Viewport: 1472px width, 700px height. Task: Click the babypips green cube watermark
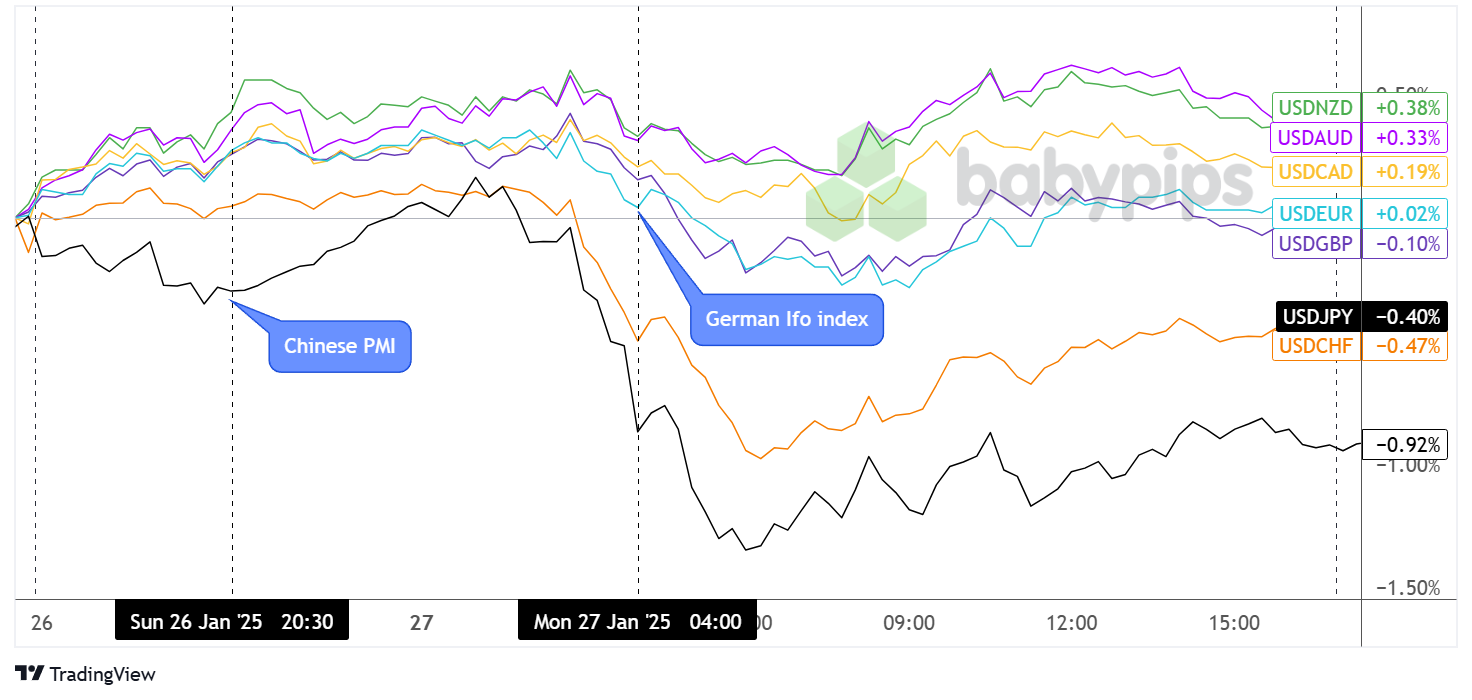point(864,182)
